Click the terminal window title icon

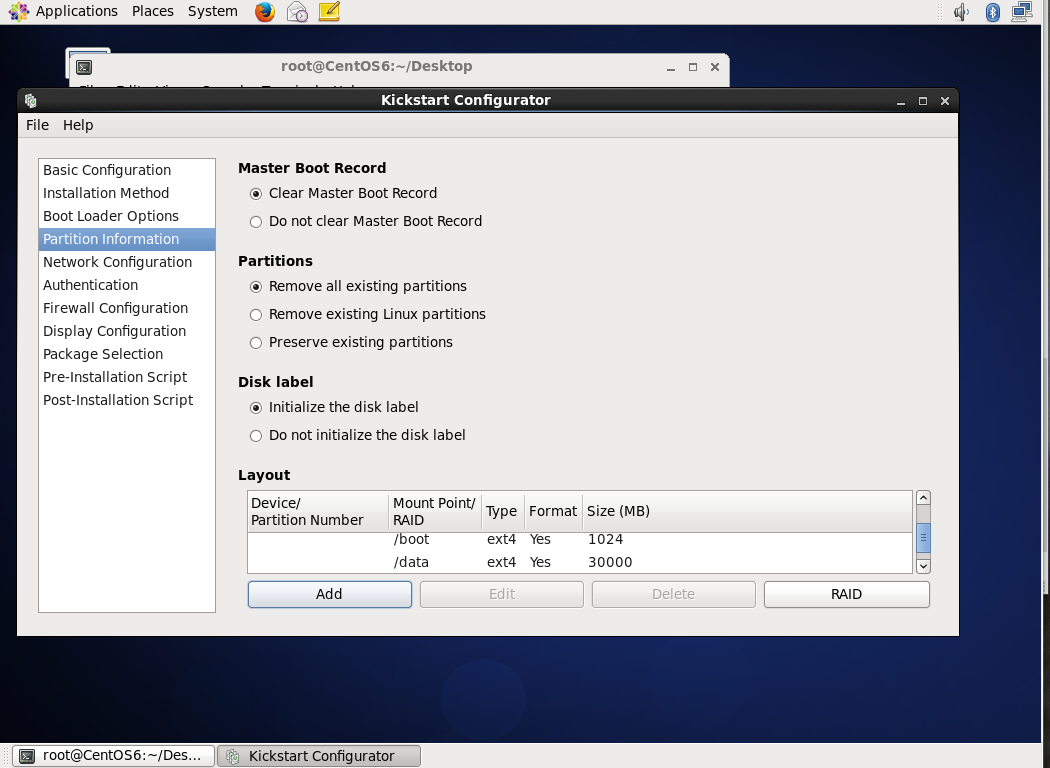84,67
